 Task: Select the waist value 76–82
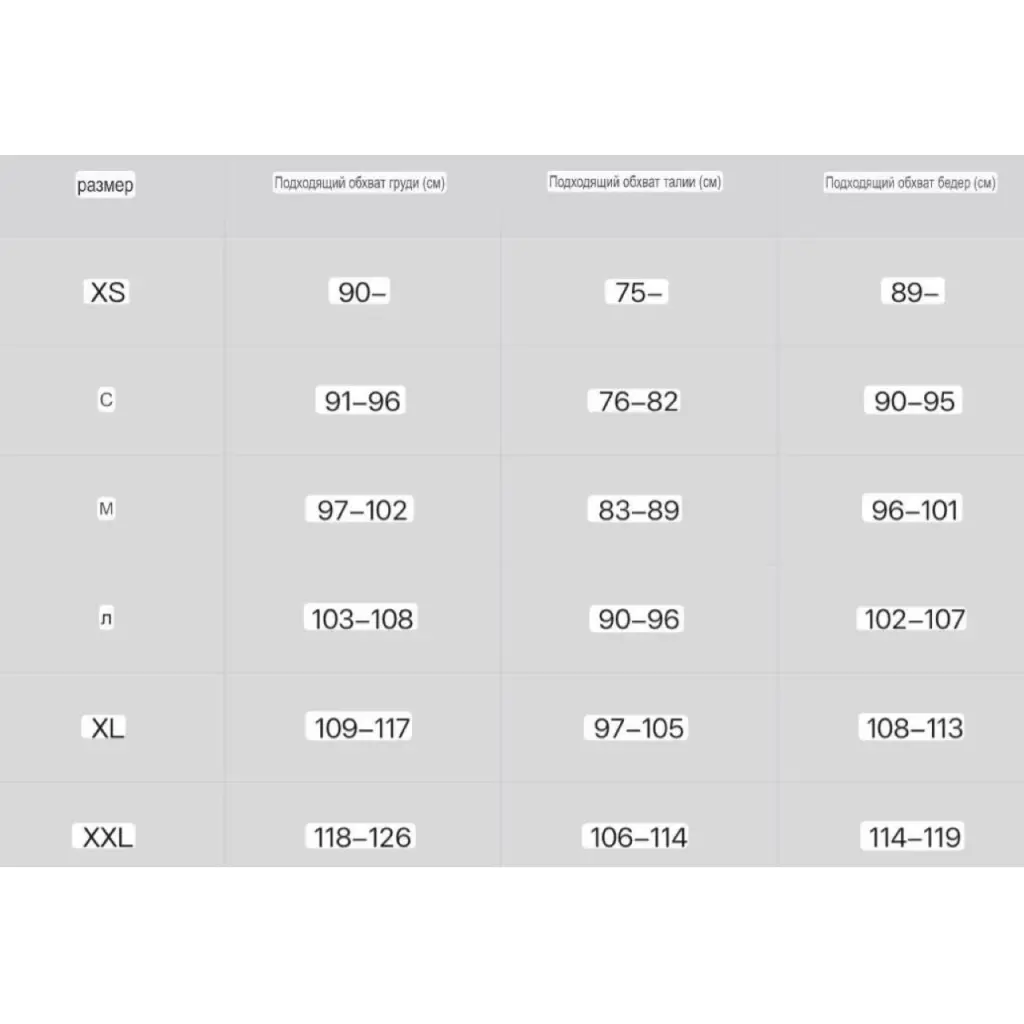click(638, 402)
